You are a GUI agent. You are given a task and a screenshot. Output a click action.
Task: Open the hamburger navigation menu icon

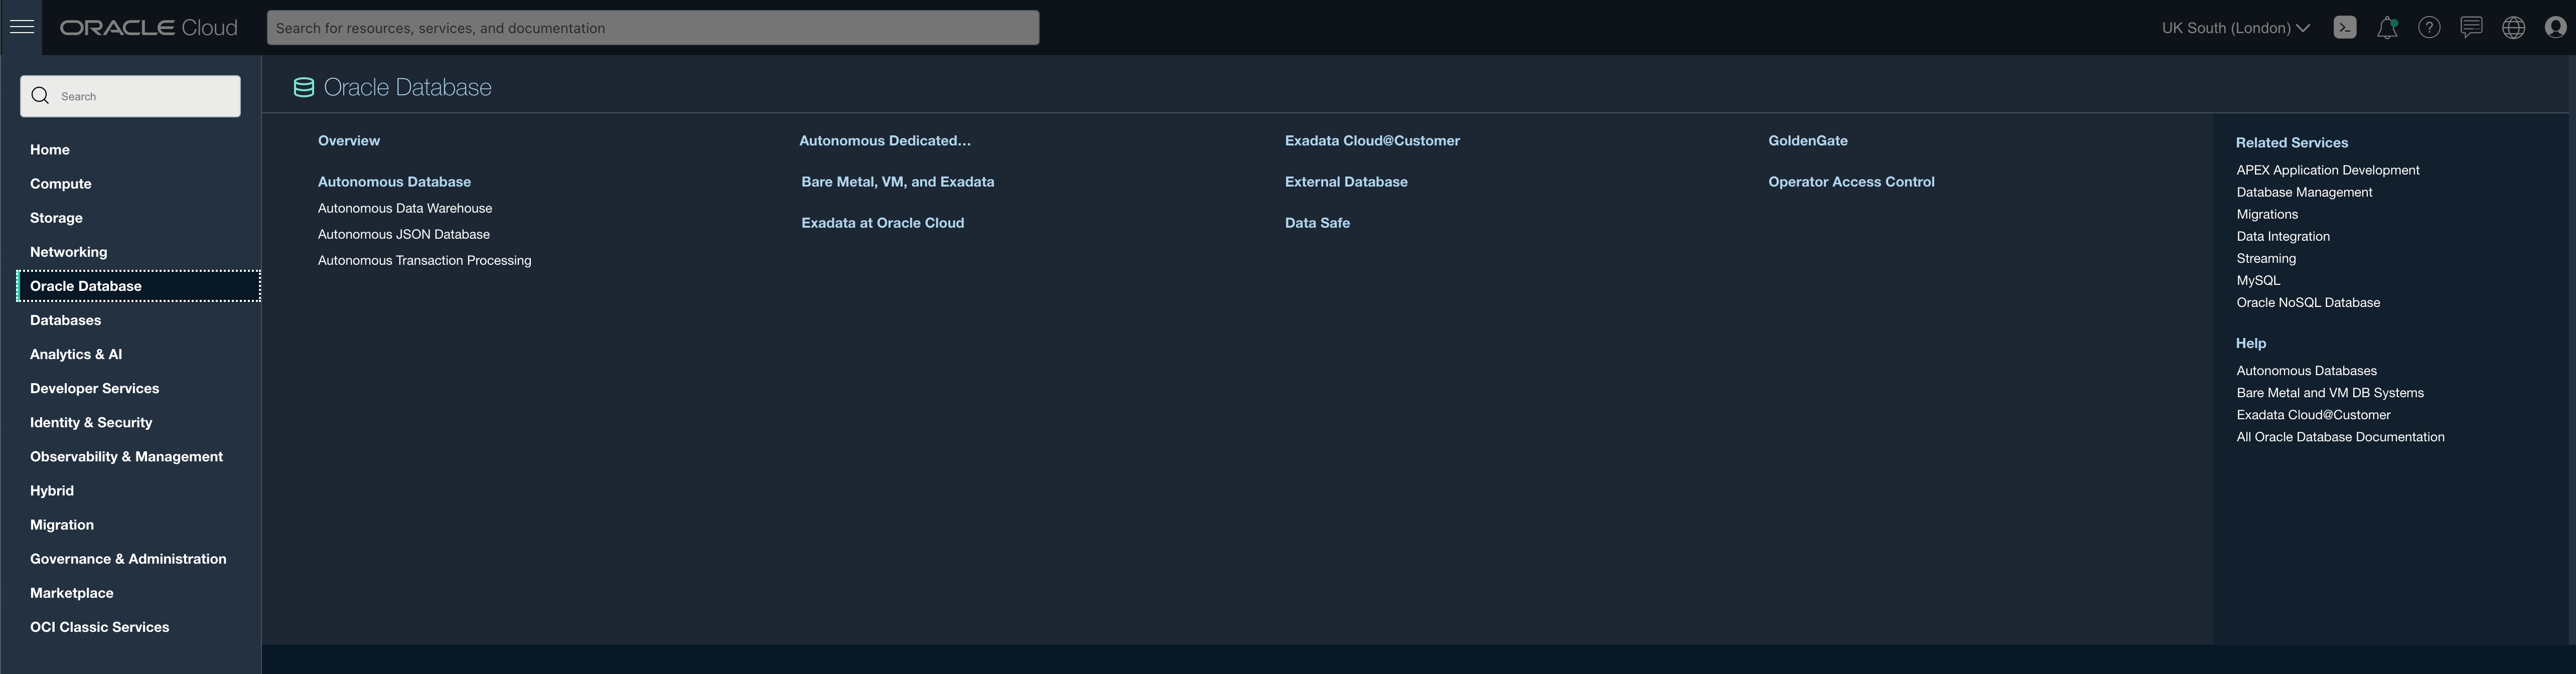pos(22,27)
